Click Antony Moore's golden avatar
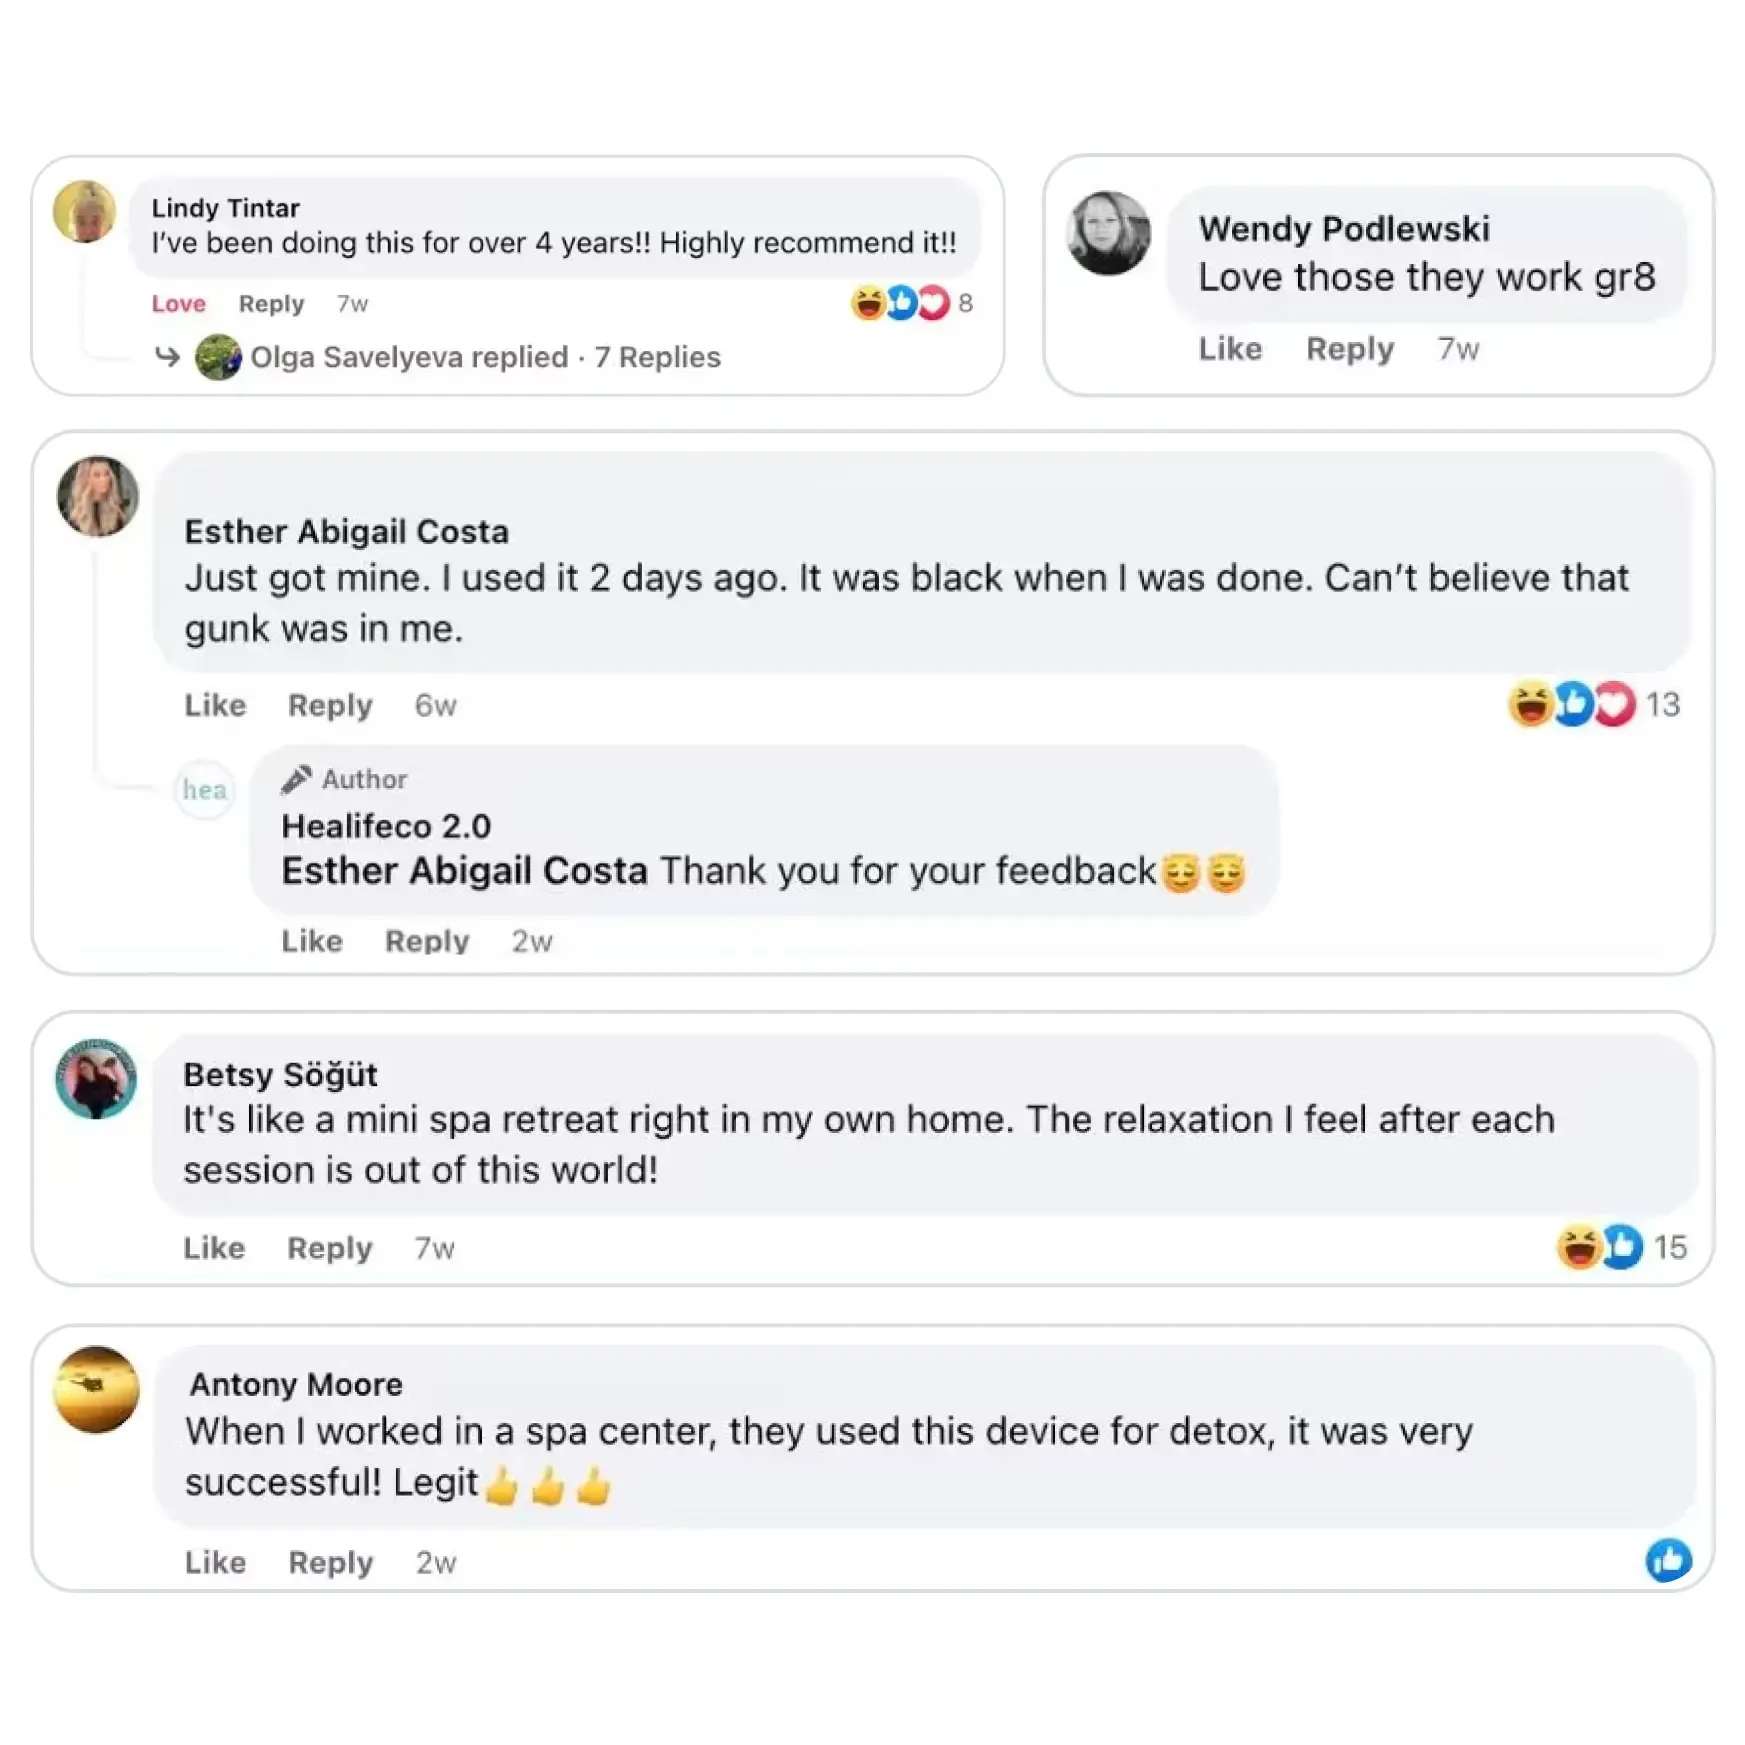 (x=96, y=1389)
